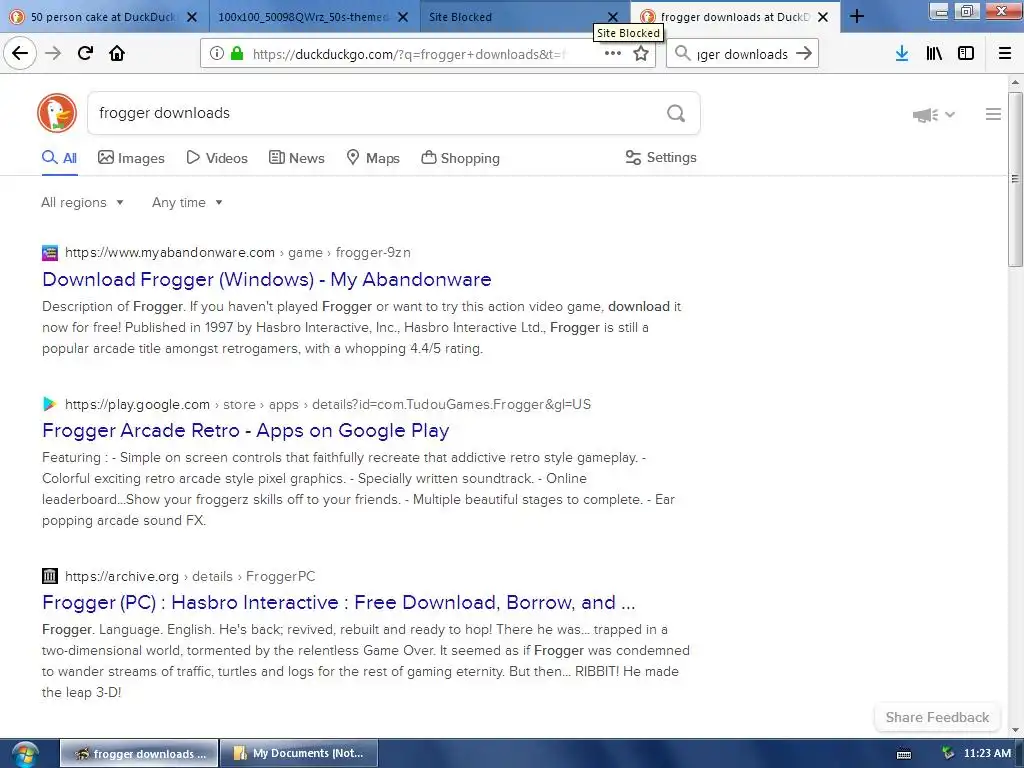The height and width of the screenshot is (768, 1024).
Task: Click the myabandonware site favicon
Action: 50,253
